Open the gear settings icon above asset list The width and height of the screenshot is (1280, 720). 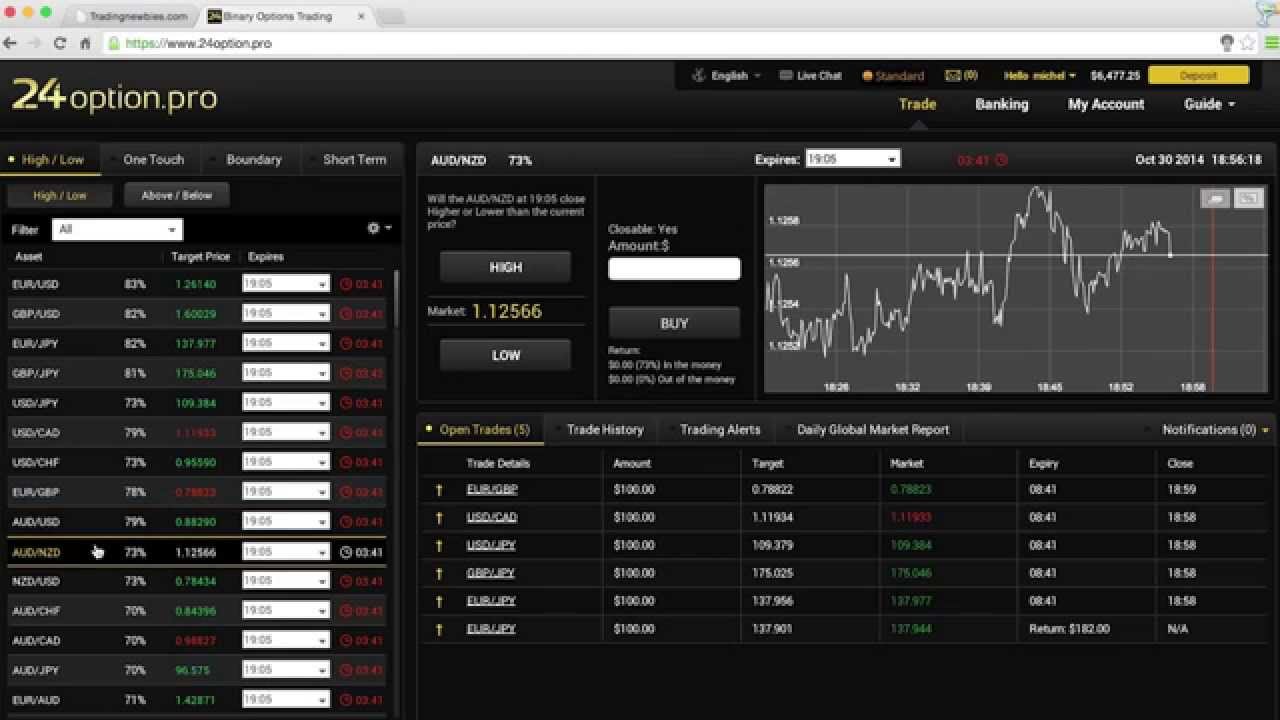373,228
